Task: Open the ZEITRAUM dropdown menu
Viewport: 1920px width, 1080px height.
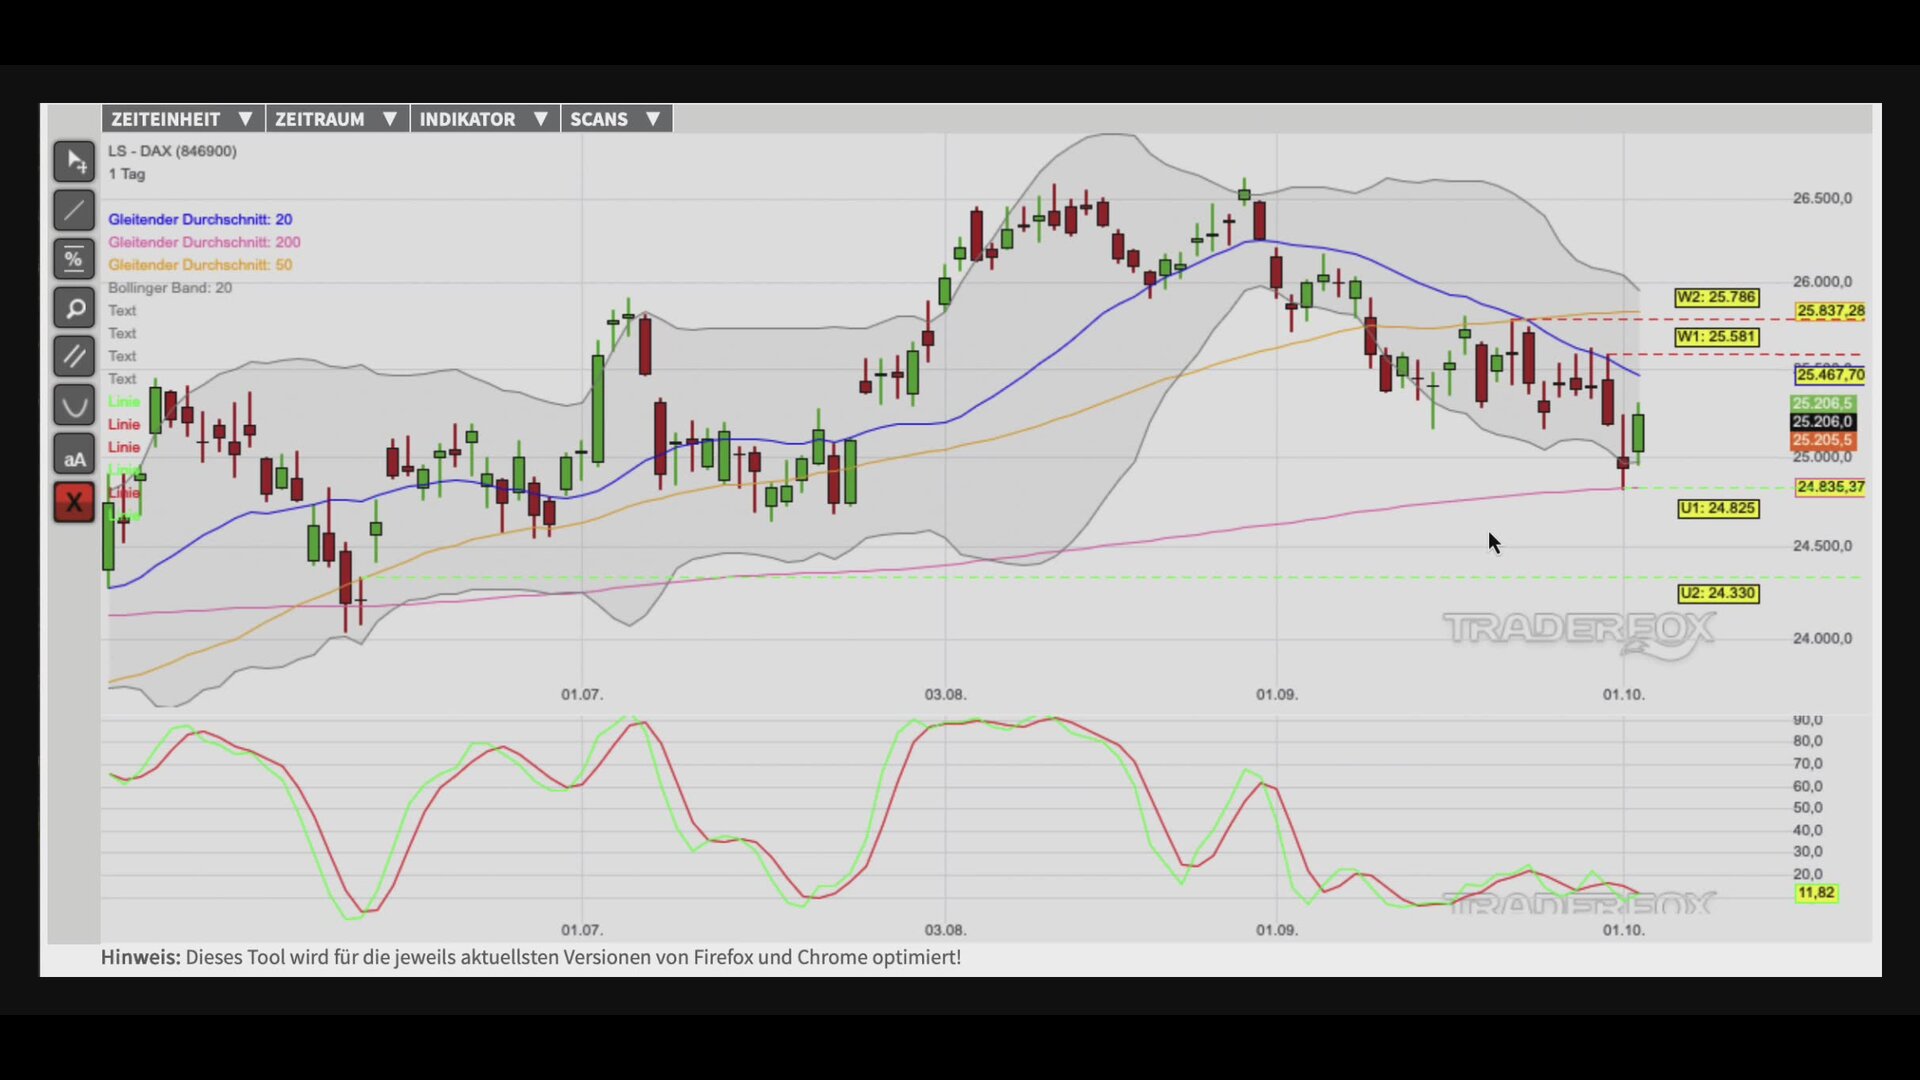Action: (337, 119)
